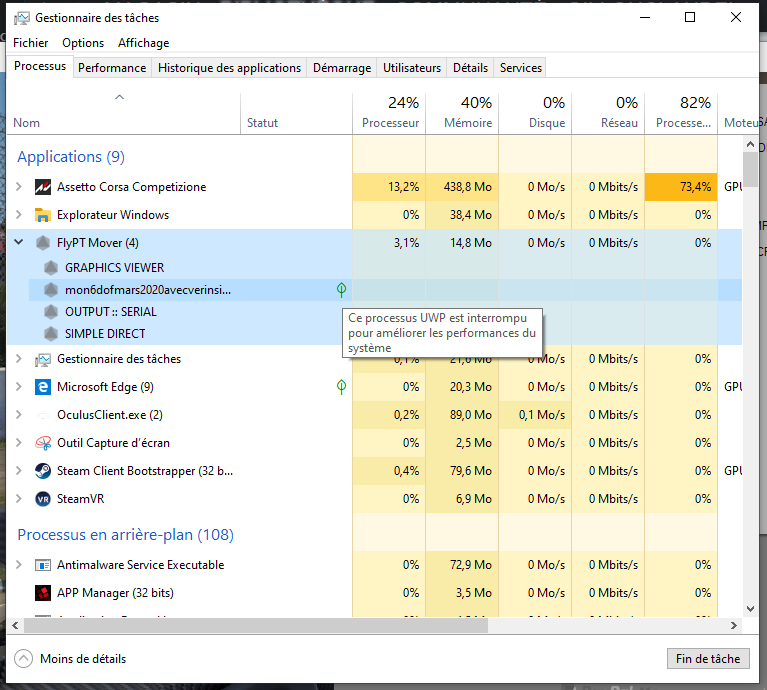The height and width of the screenshot is (690, 767).
Task: Click the Steam Client Bootstrapper icon
Action: tap(43, 471)
